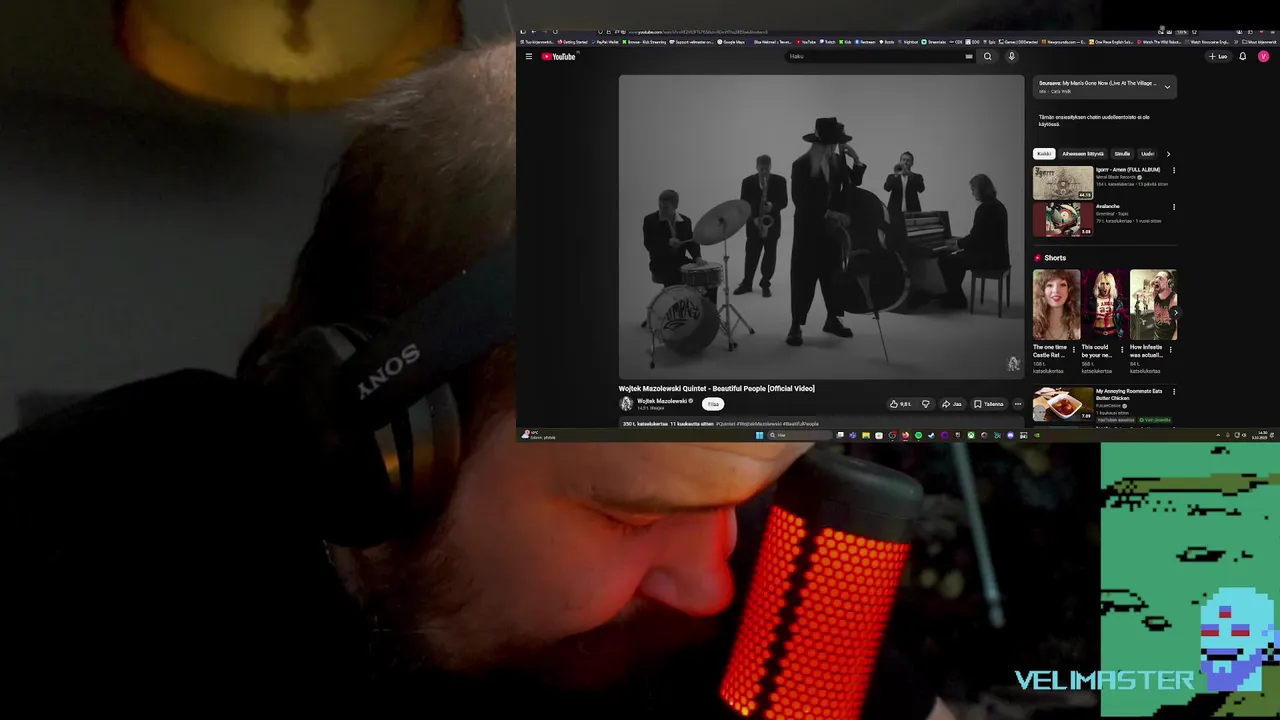Select the 'Kaikki' filter chip
This screenshot has width=1280, height=720.
(1044, 154)
